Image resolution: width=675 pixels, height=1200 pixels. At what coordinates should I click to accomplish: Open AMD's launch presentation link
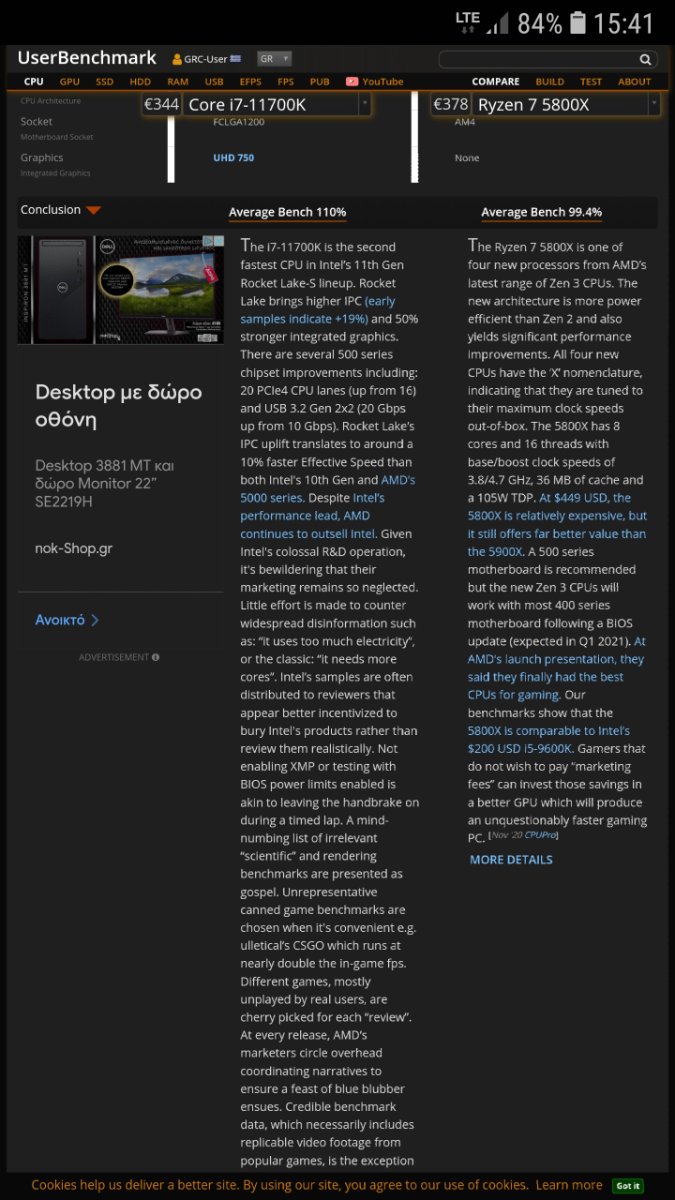click(556, 668)
